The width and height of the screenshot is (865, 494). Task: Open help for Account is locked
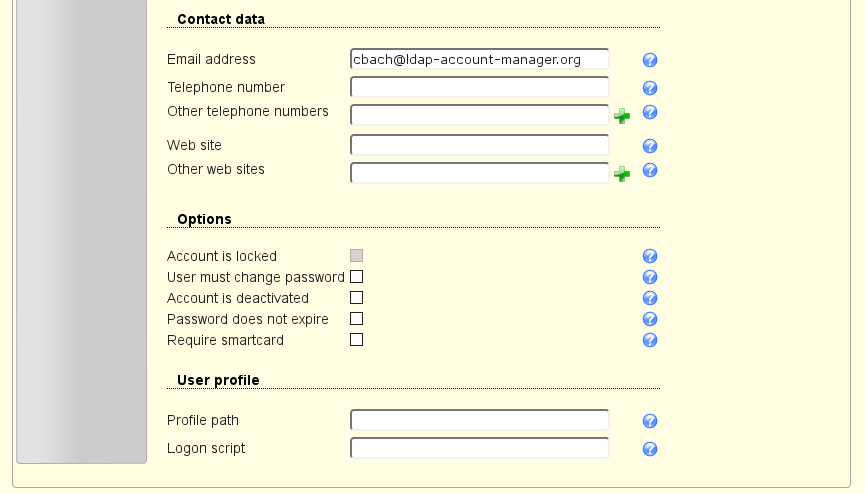[650, 256]
